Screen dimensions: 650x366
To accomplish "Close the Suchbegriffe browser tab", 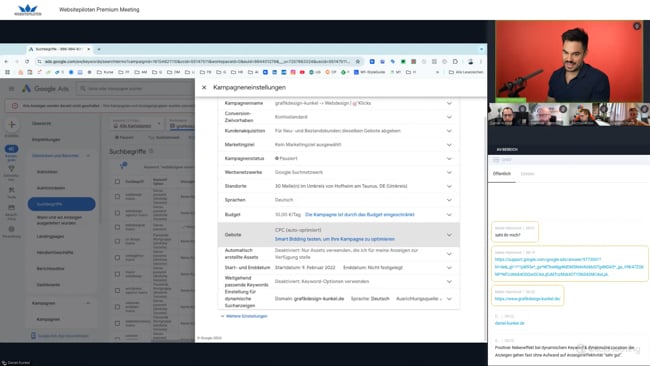I will tap(88, 49).
